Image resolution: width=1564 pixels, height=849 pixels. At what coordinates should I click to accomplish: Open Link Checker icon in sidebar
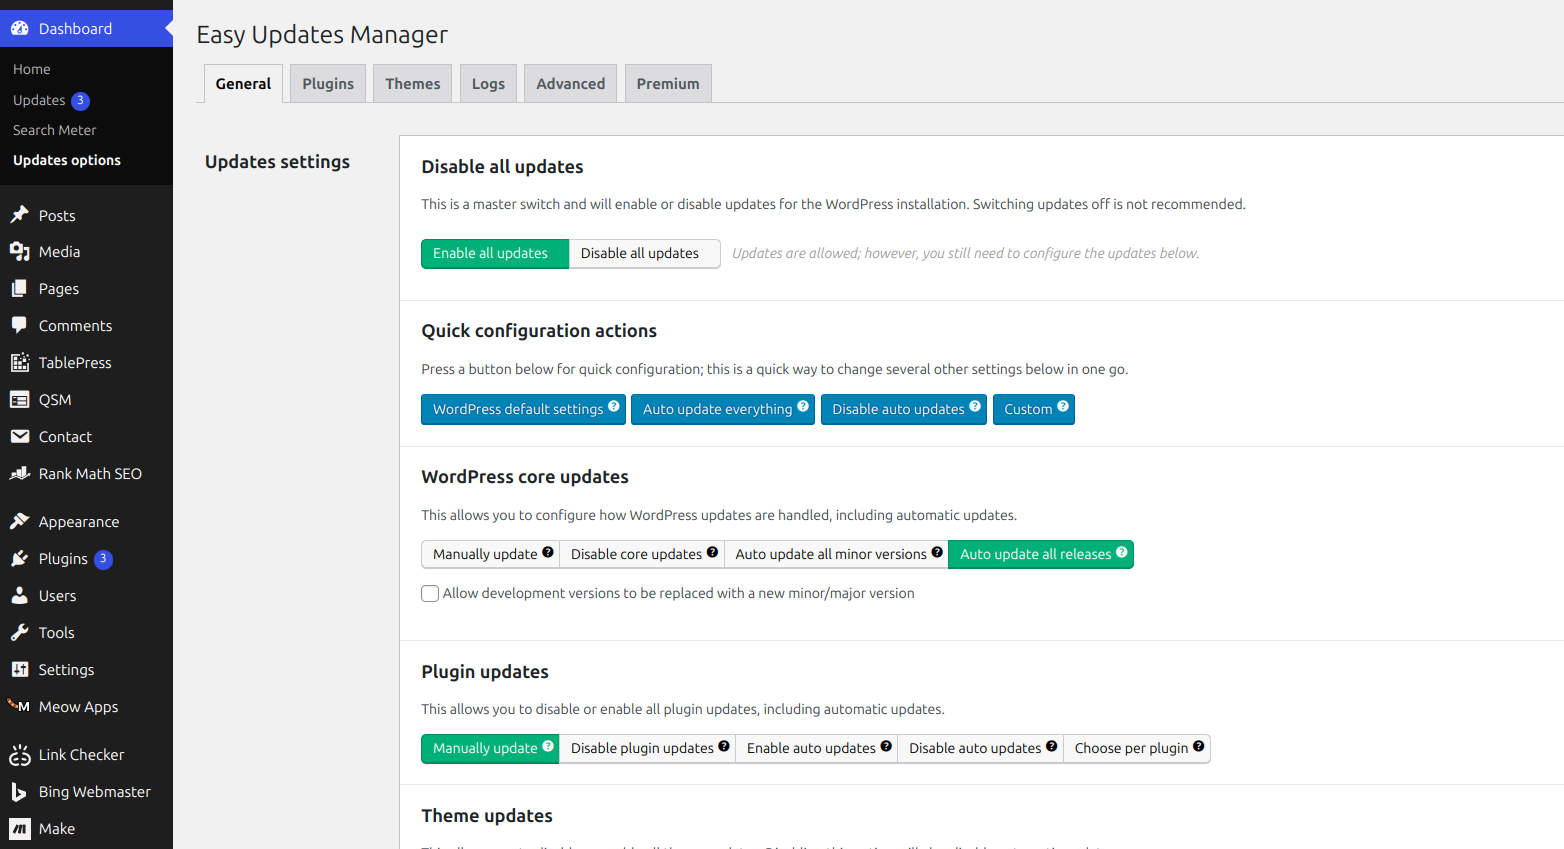pyautogui.click(x=20, y=755)
